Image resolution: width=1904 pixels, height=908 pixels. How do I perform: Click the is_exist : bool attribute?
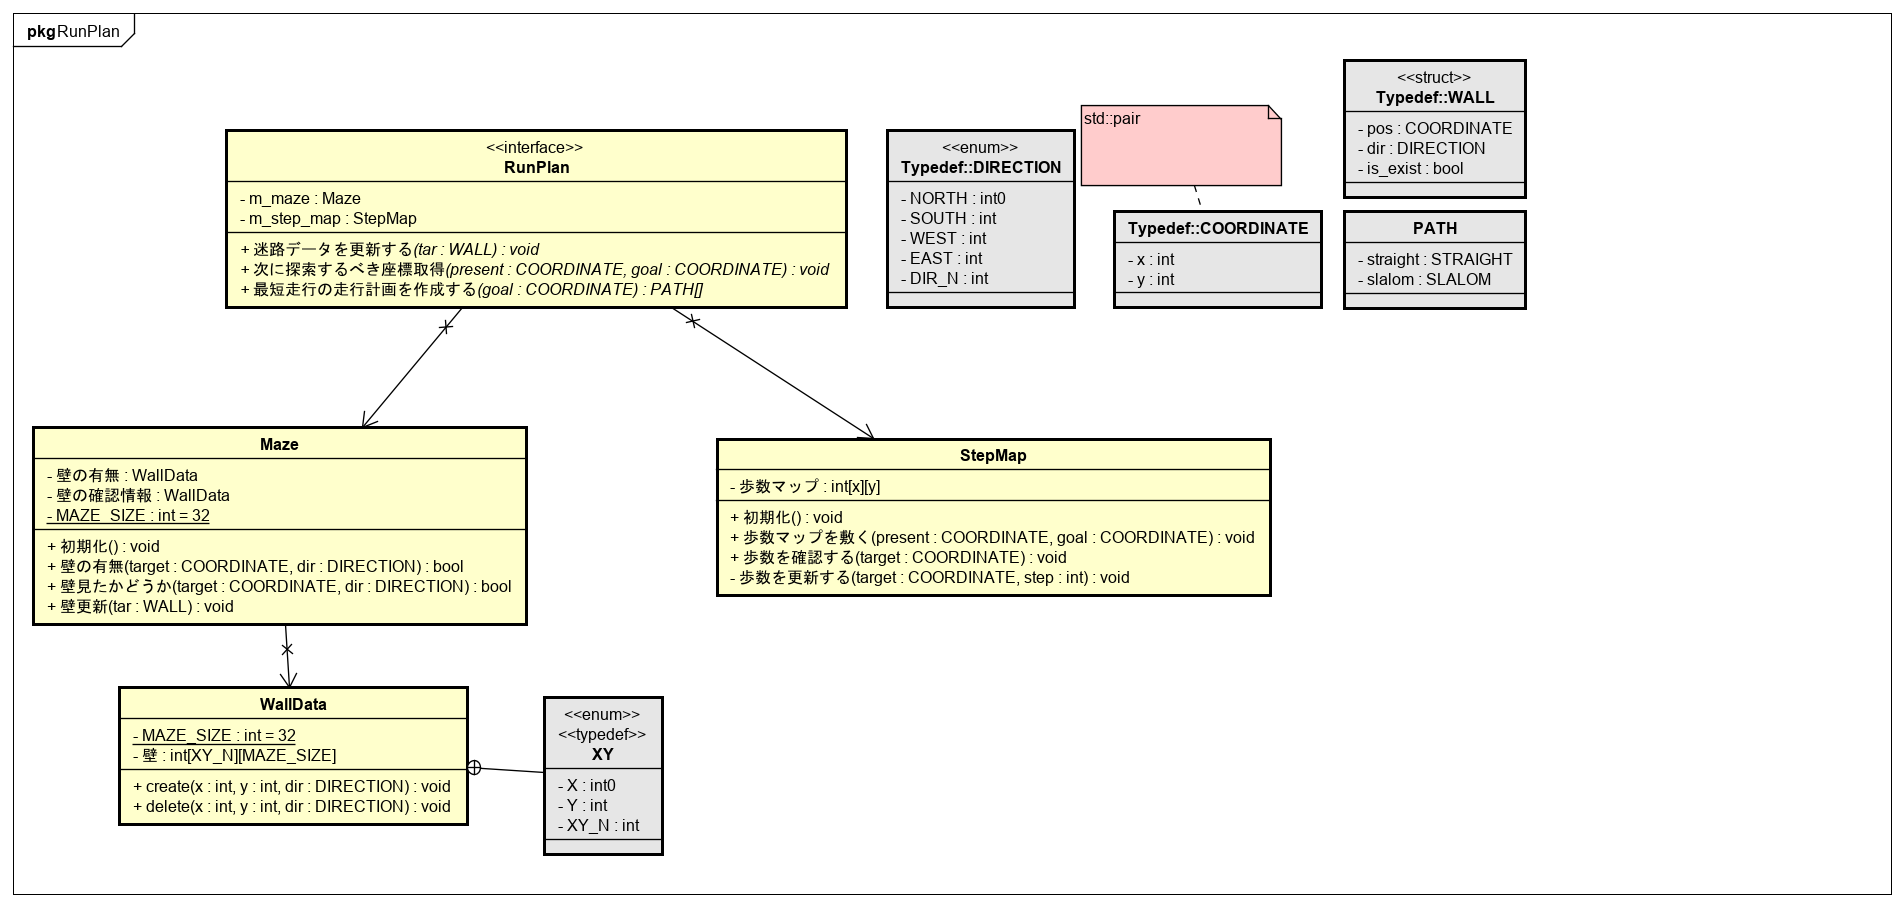click(1410, 168)
